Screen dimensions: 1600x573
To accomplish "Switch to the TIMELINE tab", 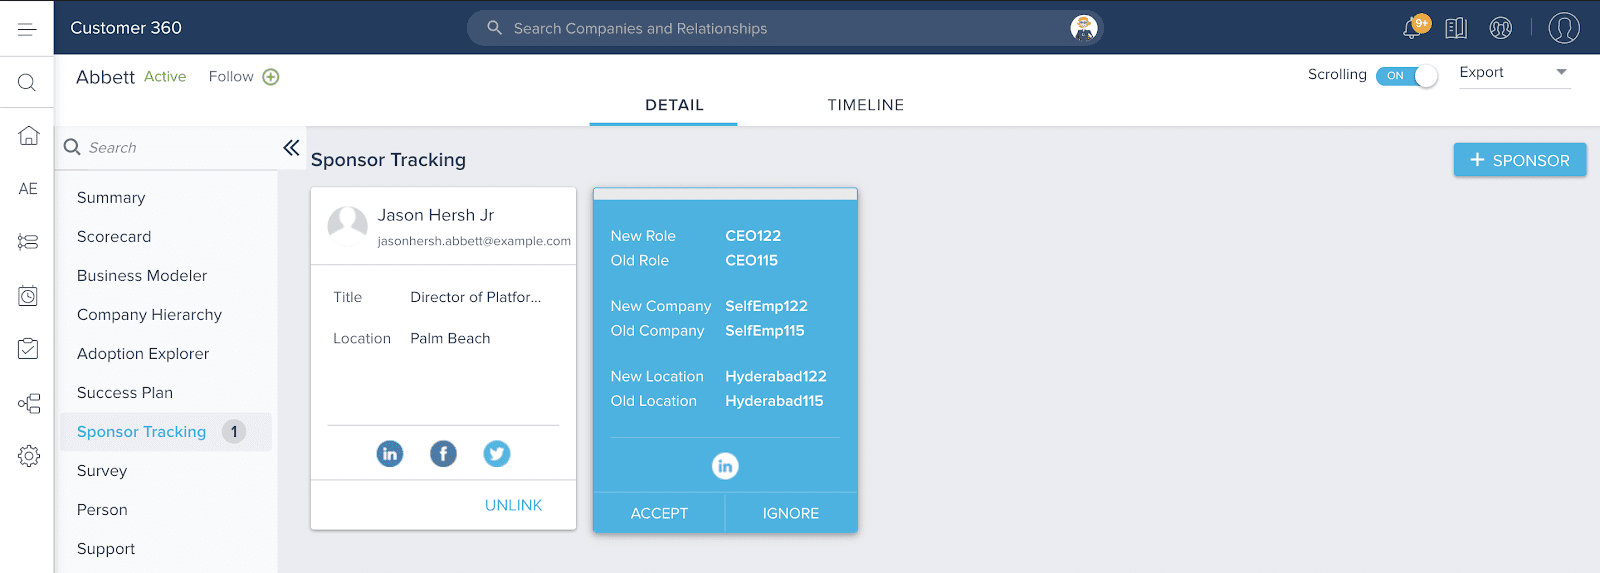I will tap(865, 105).
